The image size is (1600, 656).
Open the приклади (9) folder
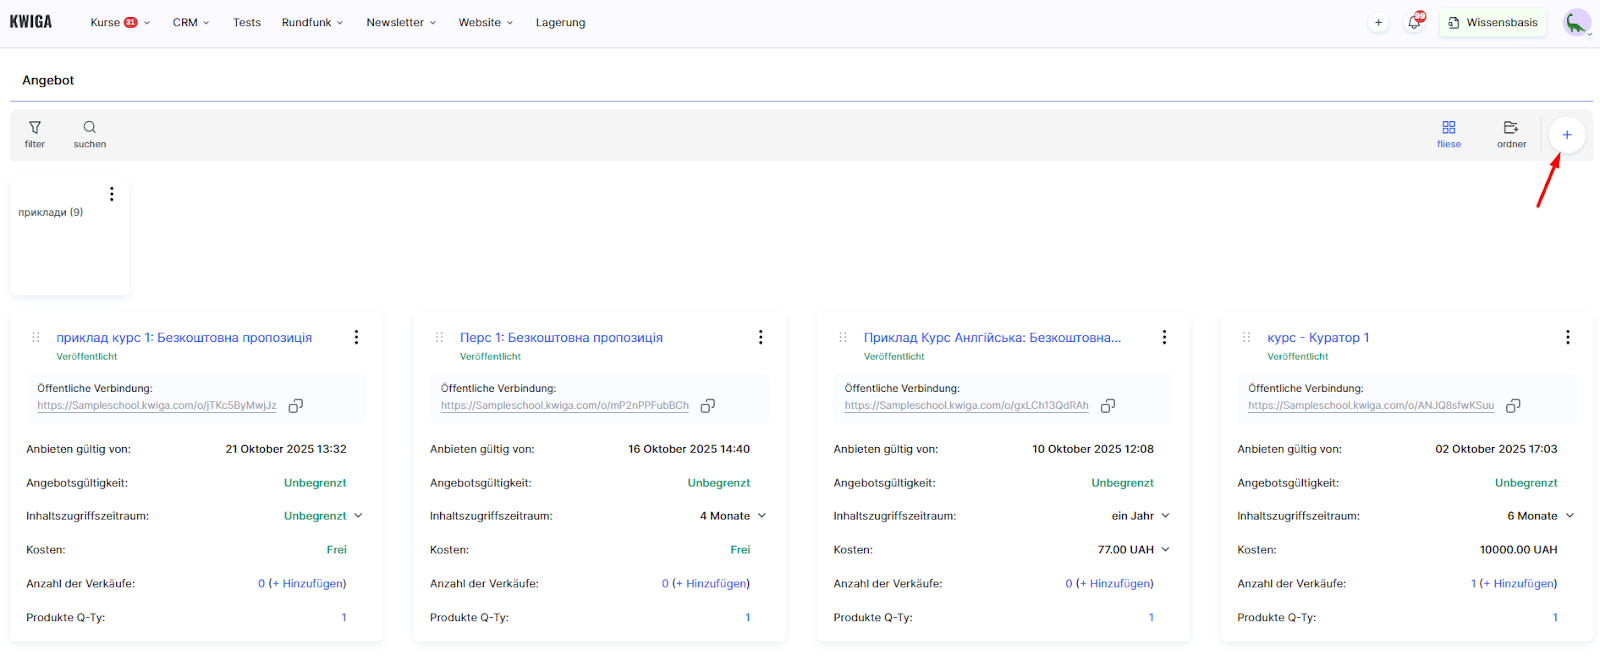pos(51,213)
